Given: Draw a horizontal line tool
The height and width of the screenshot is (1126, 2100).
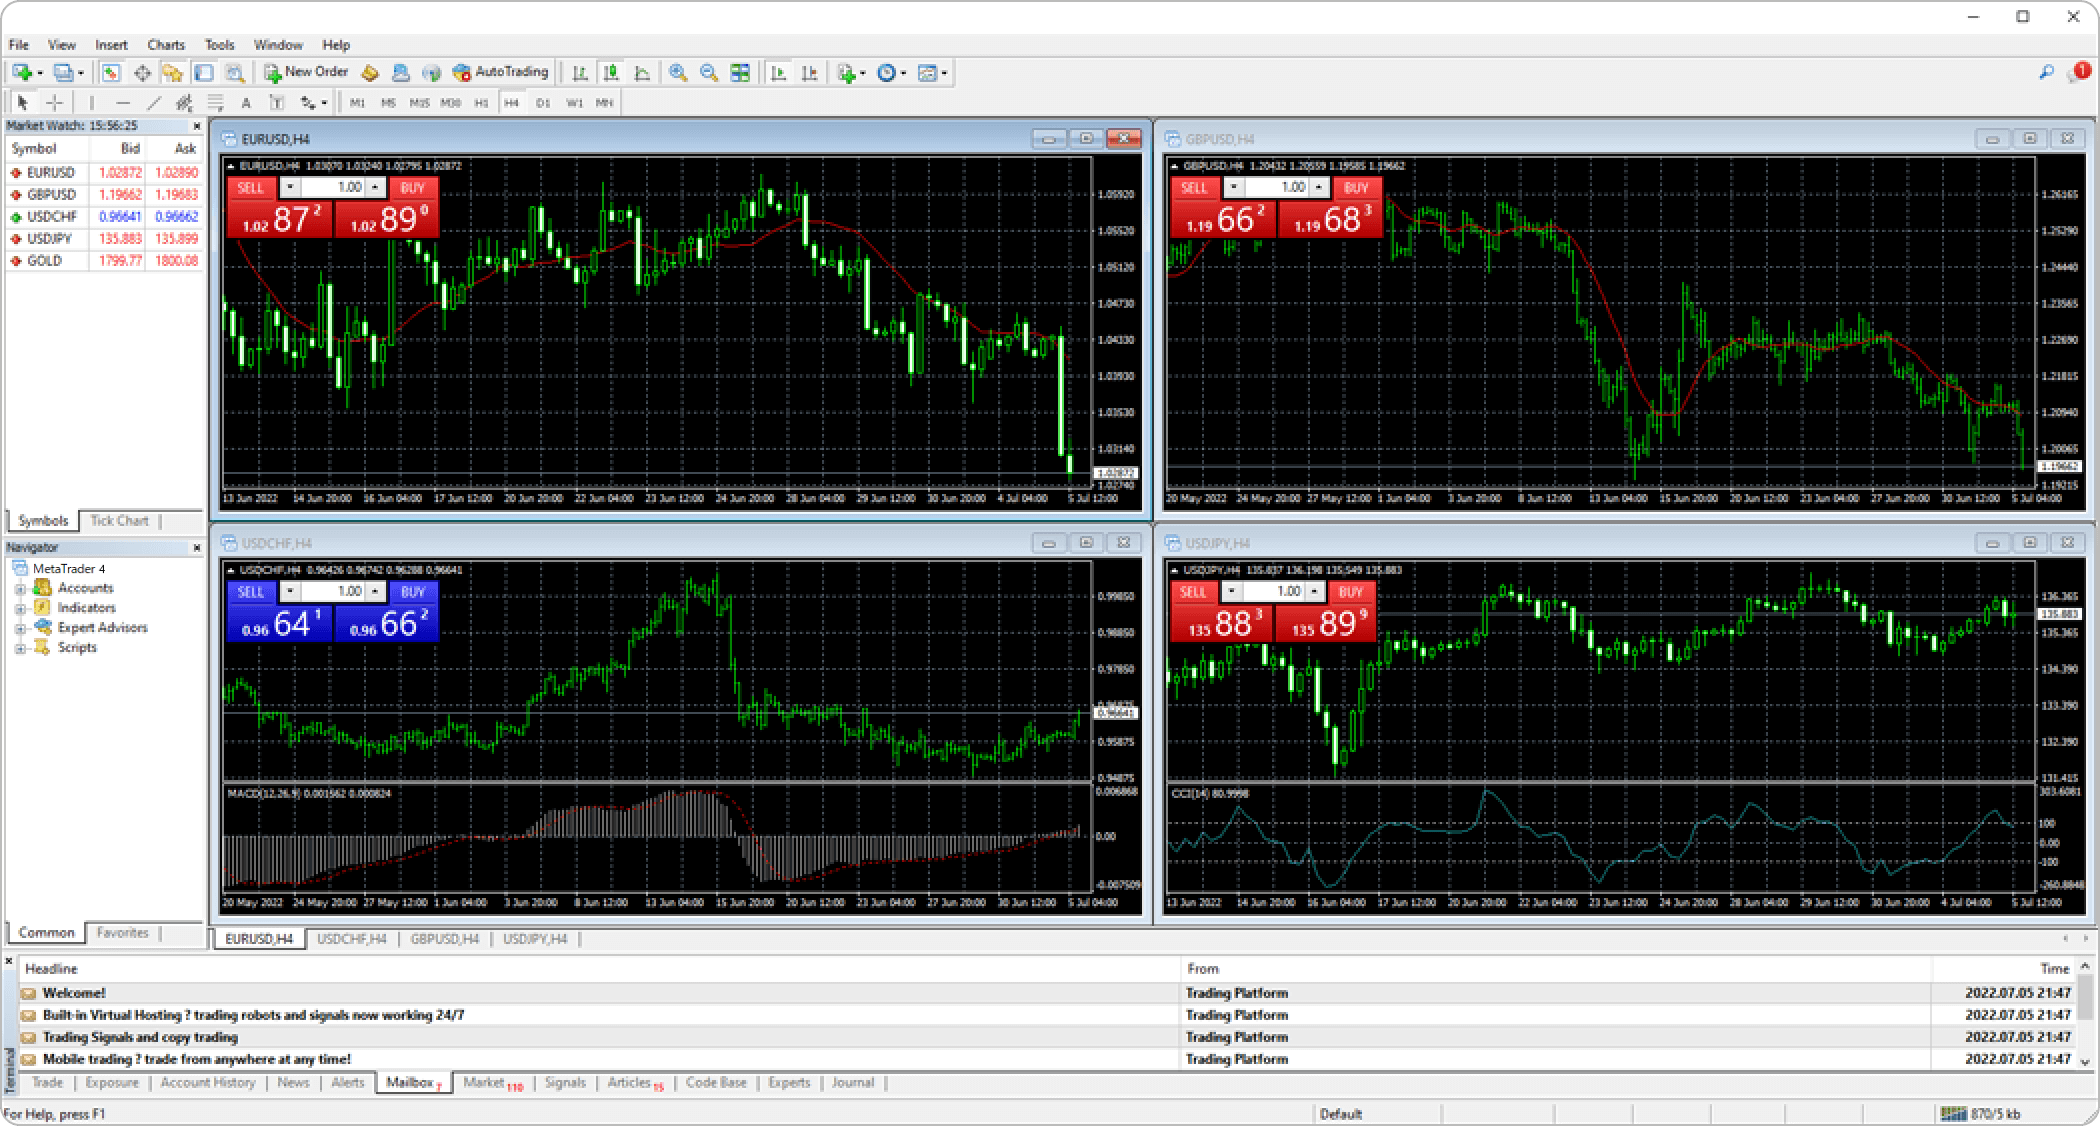Looking at the screenshot, I should pos(123,102).
